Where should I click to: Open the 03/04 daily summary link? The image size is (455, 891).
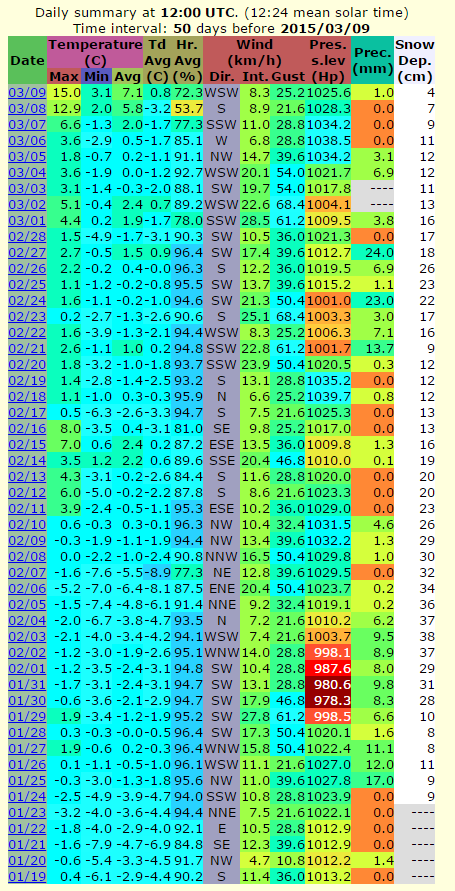click(x=23, y=171)
